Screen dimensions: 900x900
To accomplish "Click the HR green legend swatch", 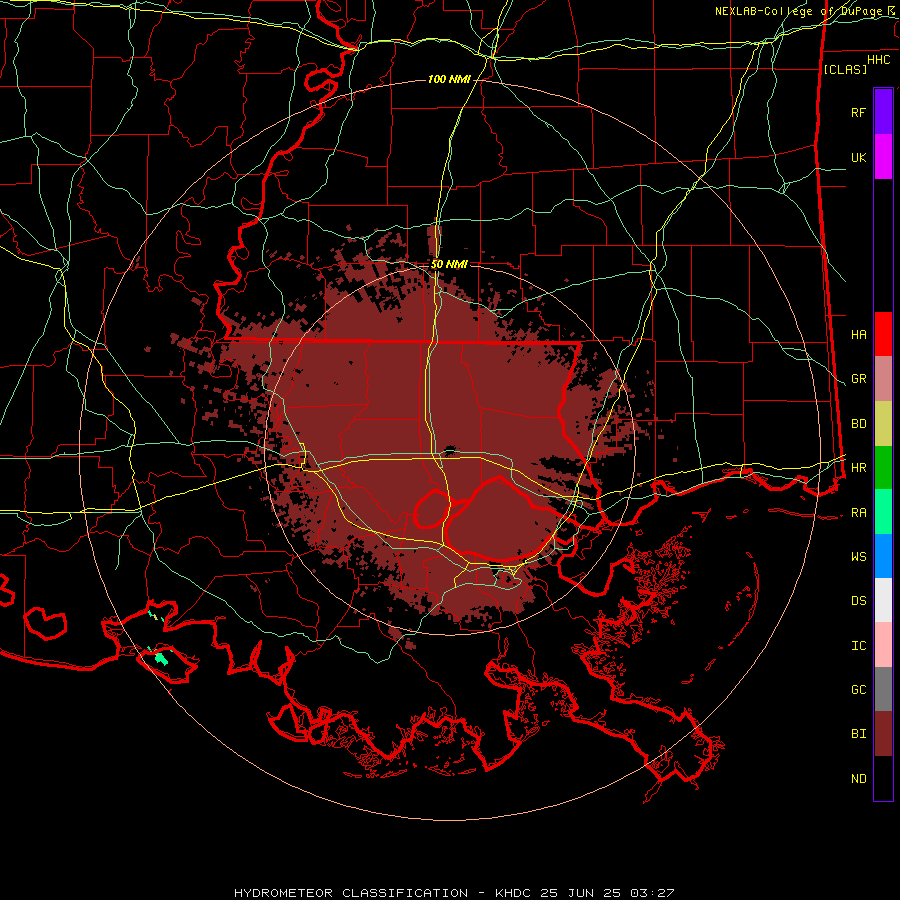I will [x=883, y=468].
